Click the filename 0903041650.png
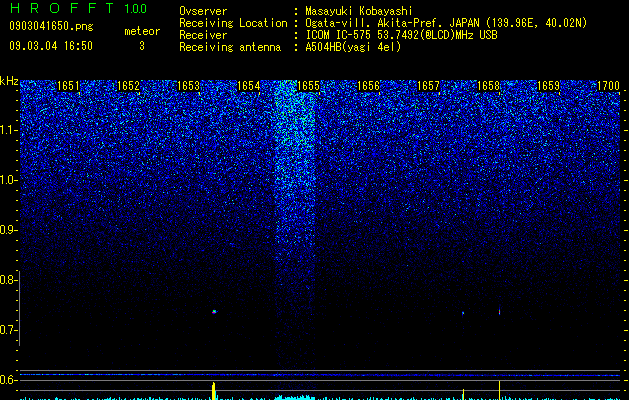Image resolution: width=629 pixels, height=400 pixels. tap(51, 27)
